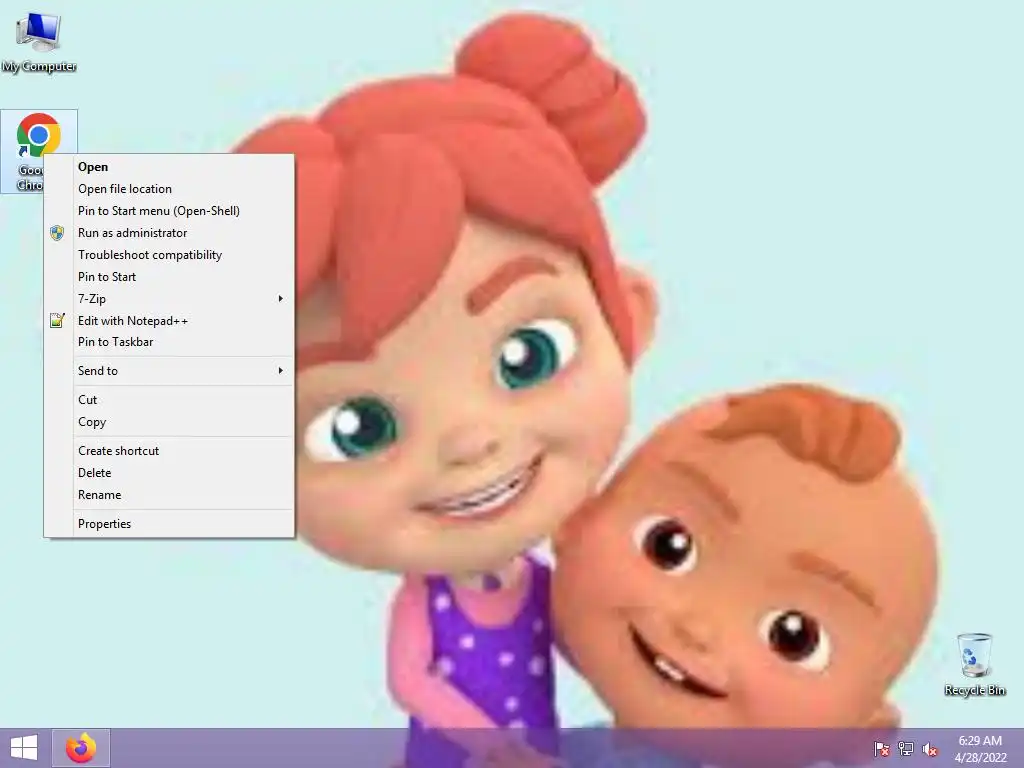Choose Cut from the context menu
Viewport: 1024px width, 768px height.
[x=169, y=400]
